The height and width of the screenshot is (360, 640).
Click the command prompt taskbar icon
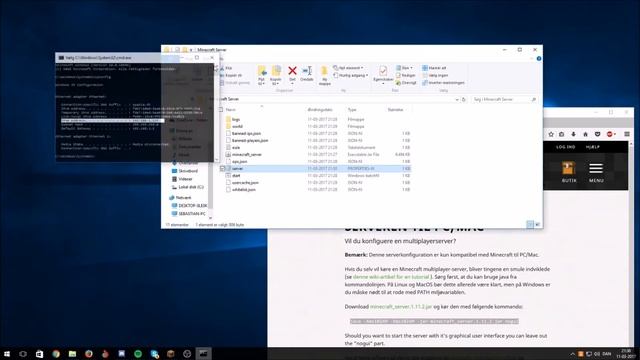click(203, 353)
